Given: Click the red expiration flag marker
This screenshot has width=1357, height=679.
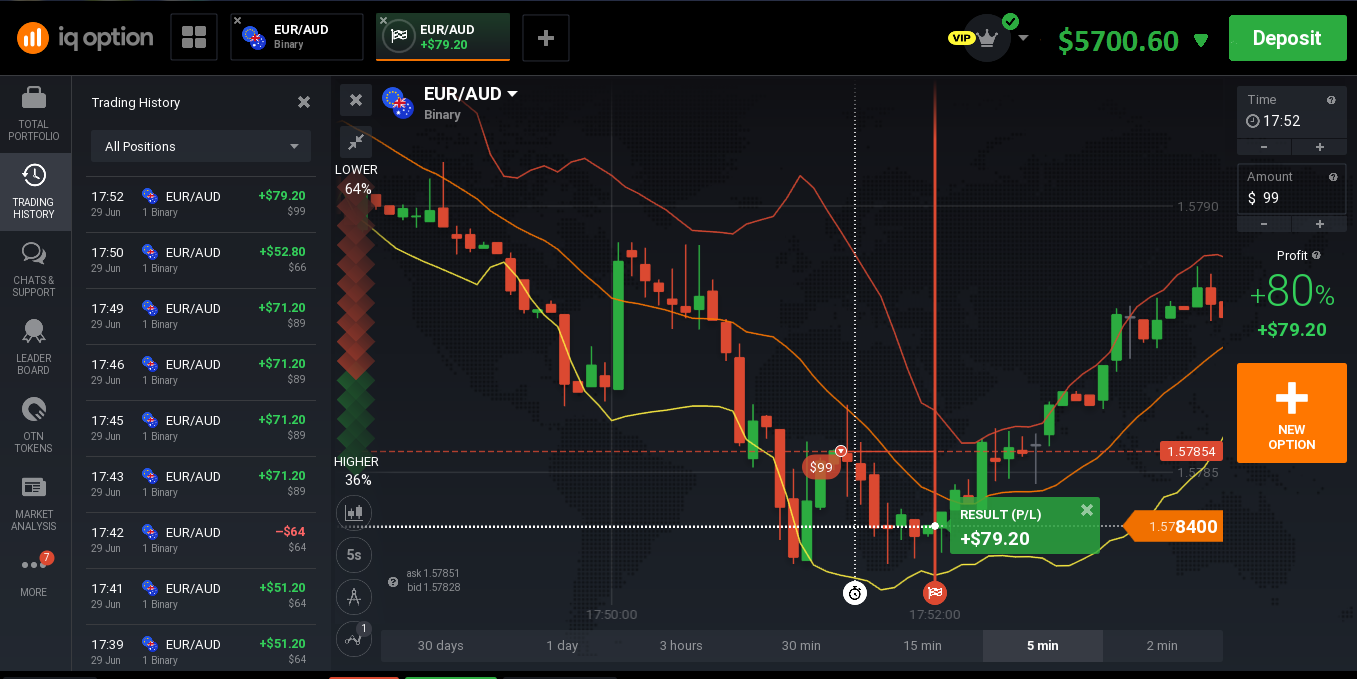Looking at the screenshot, I should point(935,592).
